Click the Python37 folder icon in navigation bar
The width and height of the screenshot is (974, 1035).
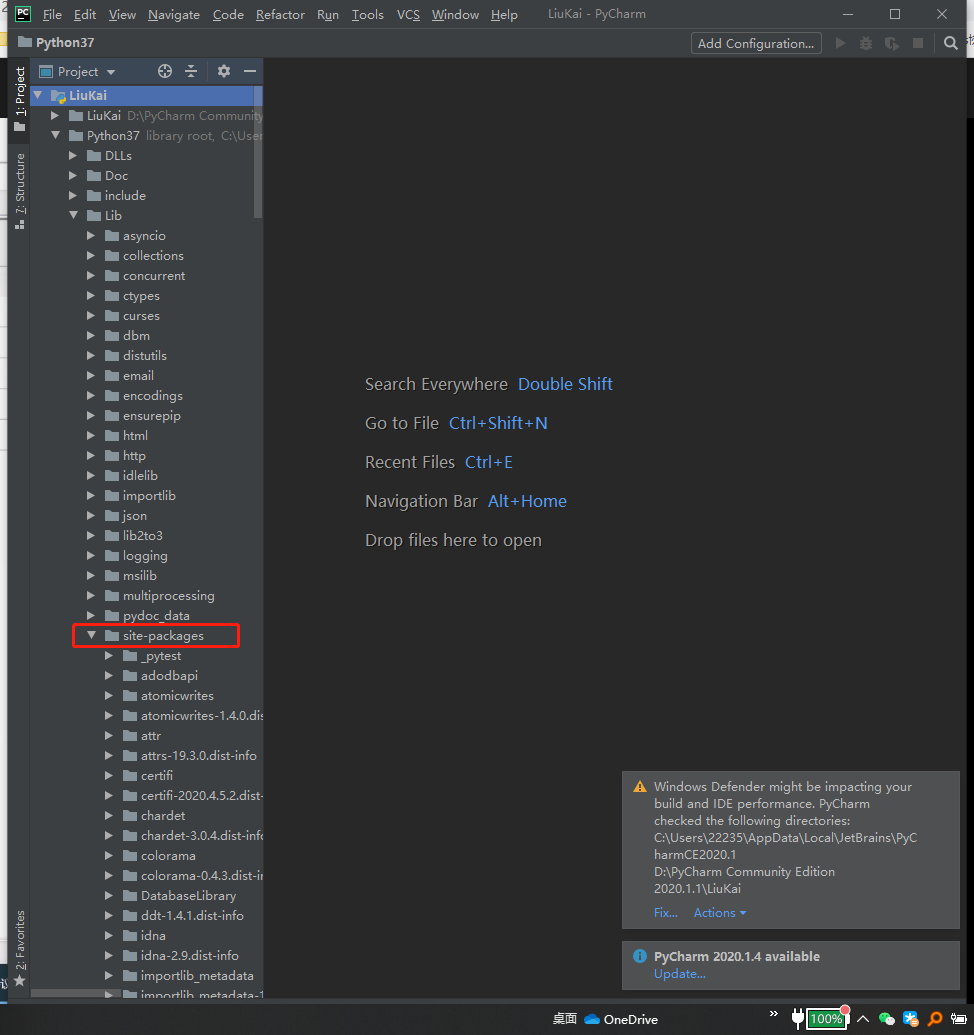pyautogui.click(x=25, y=43)
